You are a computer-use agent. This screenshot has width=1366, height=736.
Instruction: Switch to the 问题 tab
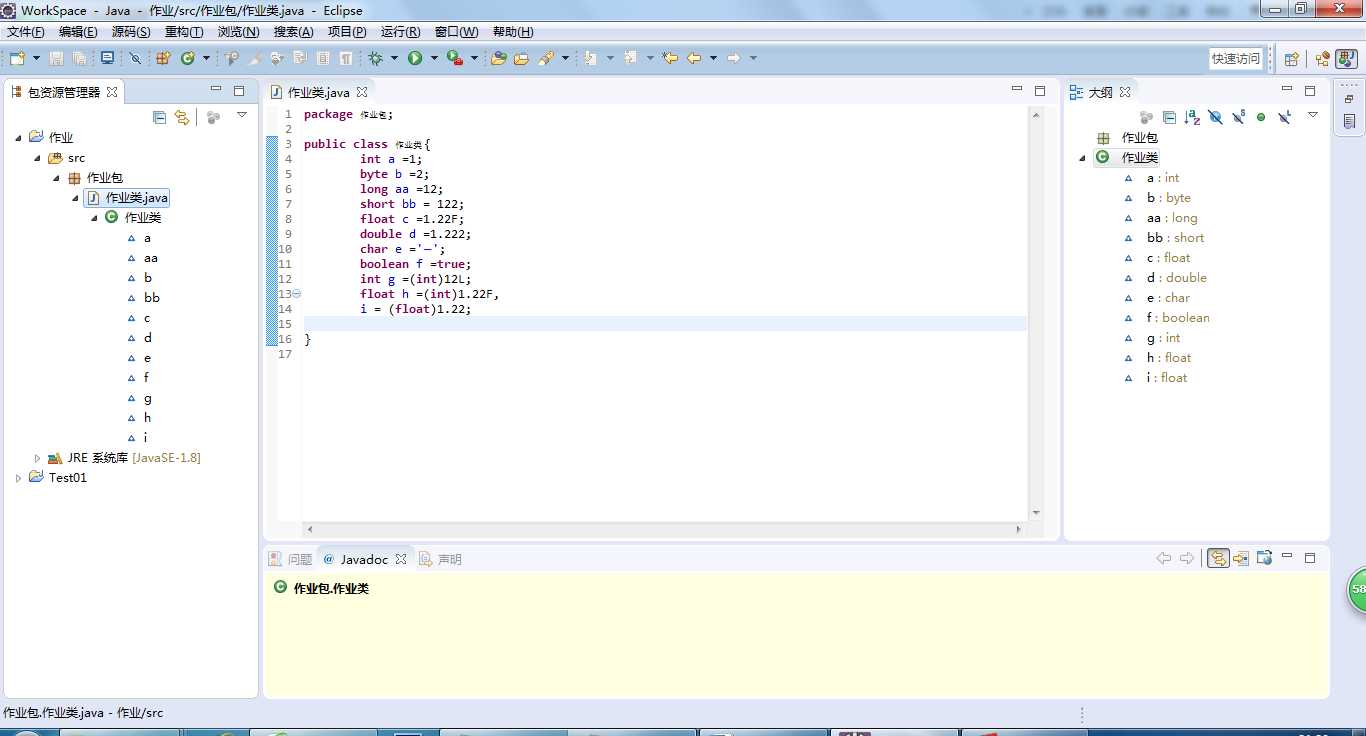click(291, 559)
